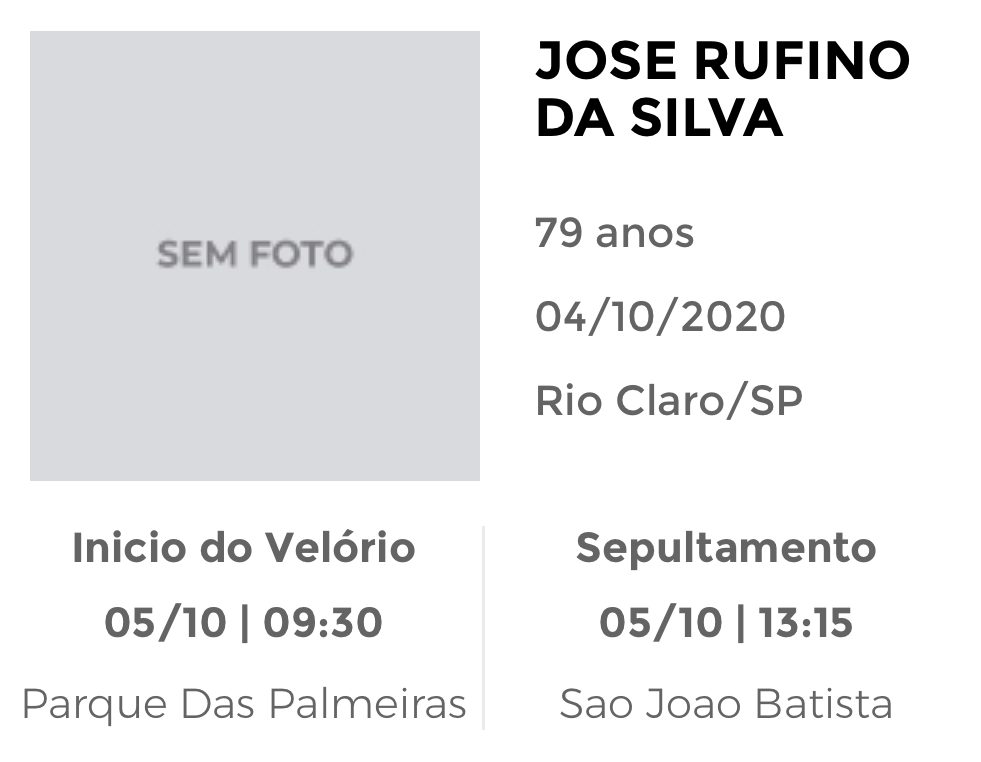Click the vertical divider between Velório and Sepultamento
The width and height of the screenshot is (981, 762).
tap(483, 627)
